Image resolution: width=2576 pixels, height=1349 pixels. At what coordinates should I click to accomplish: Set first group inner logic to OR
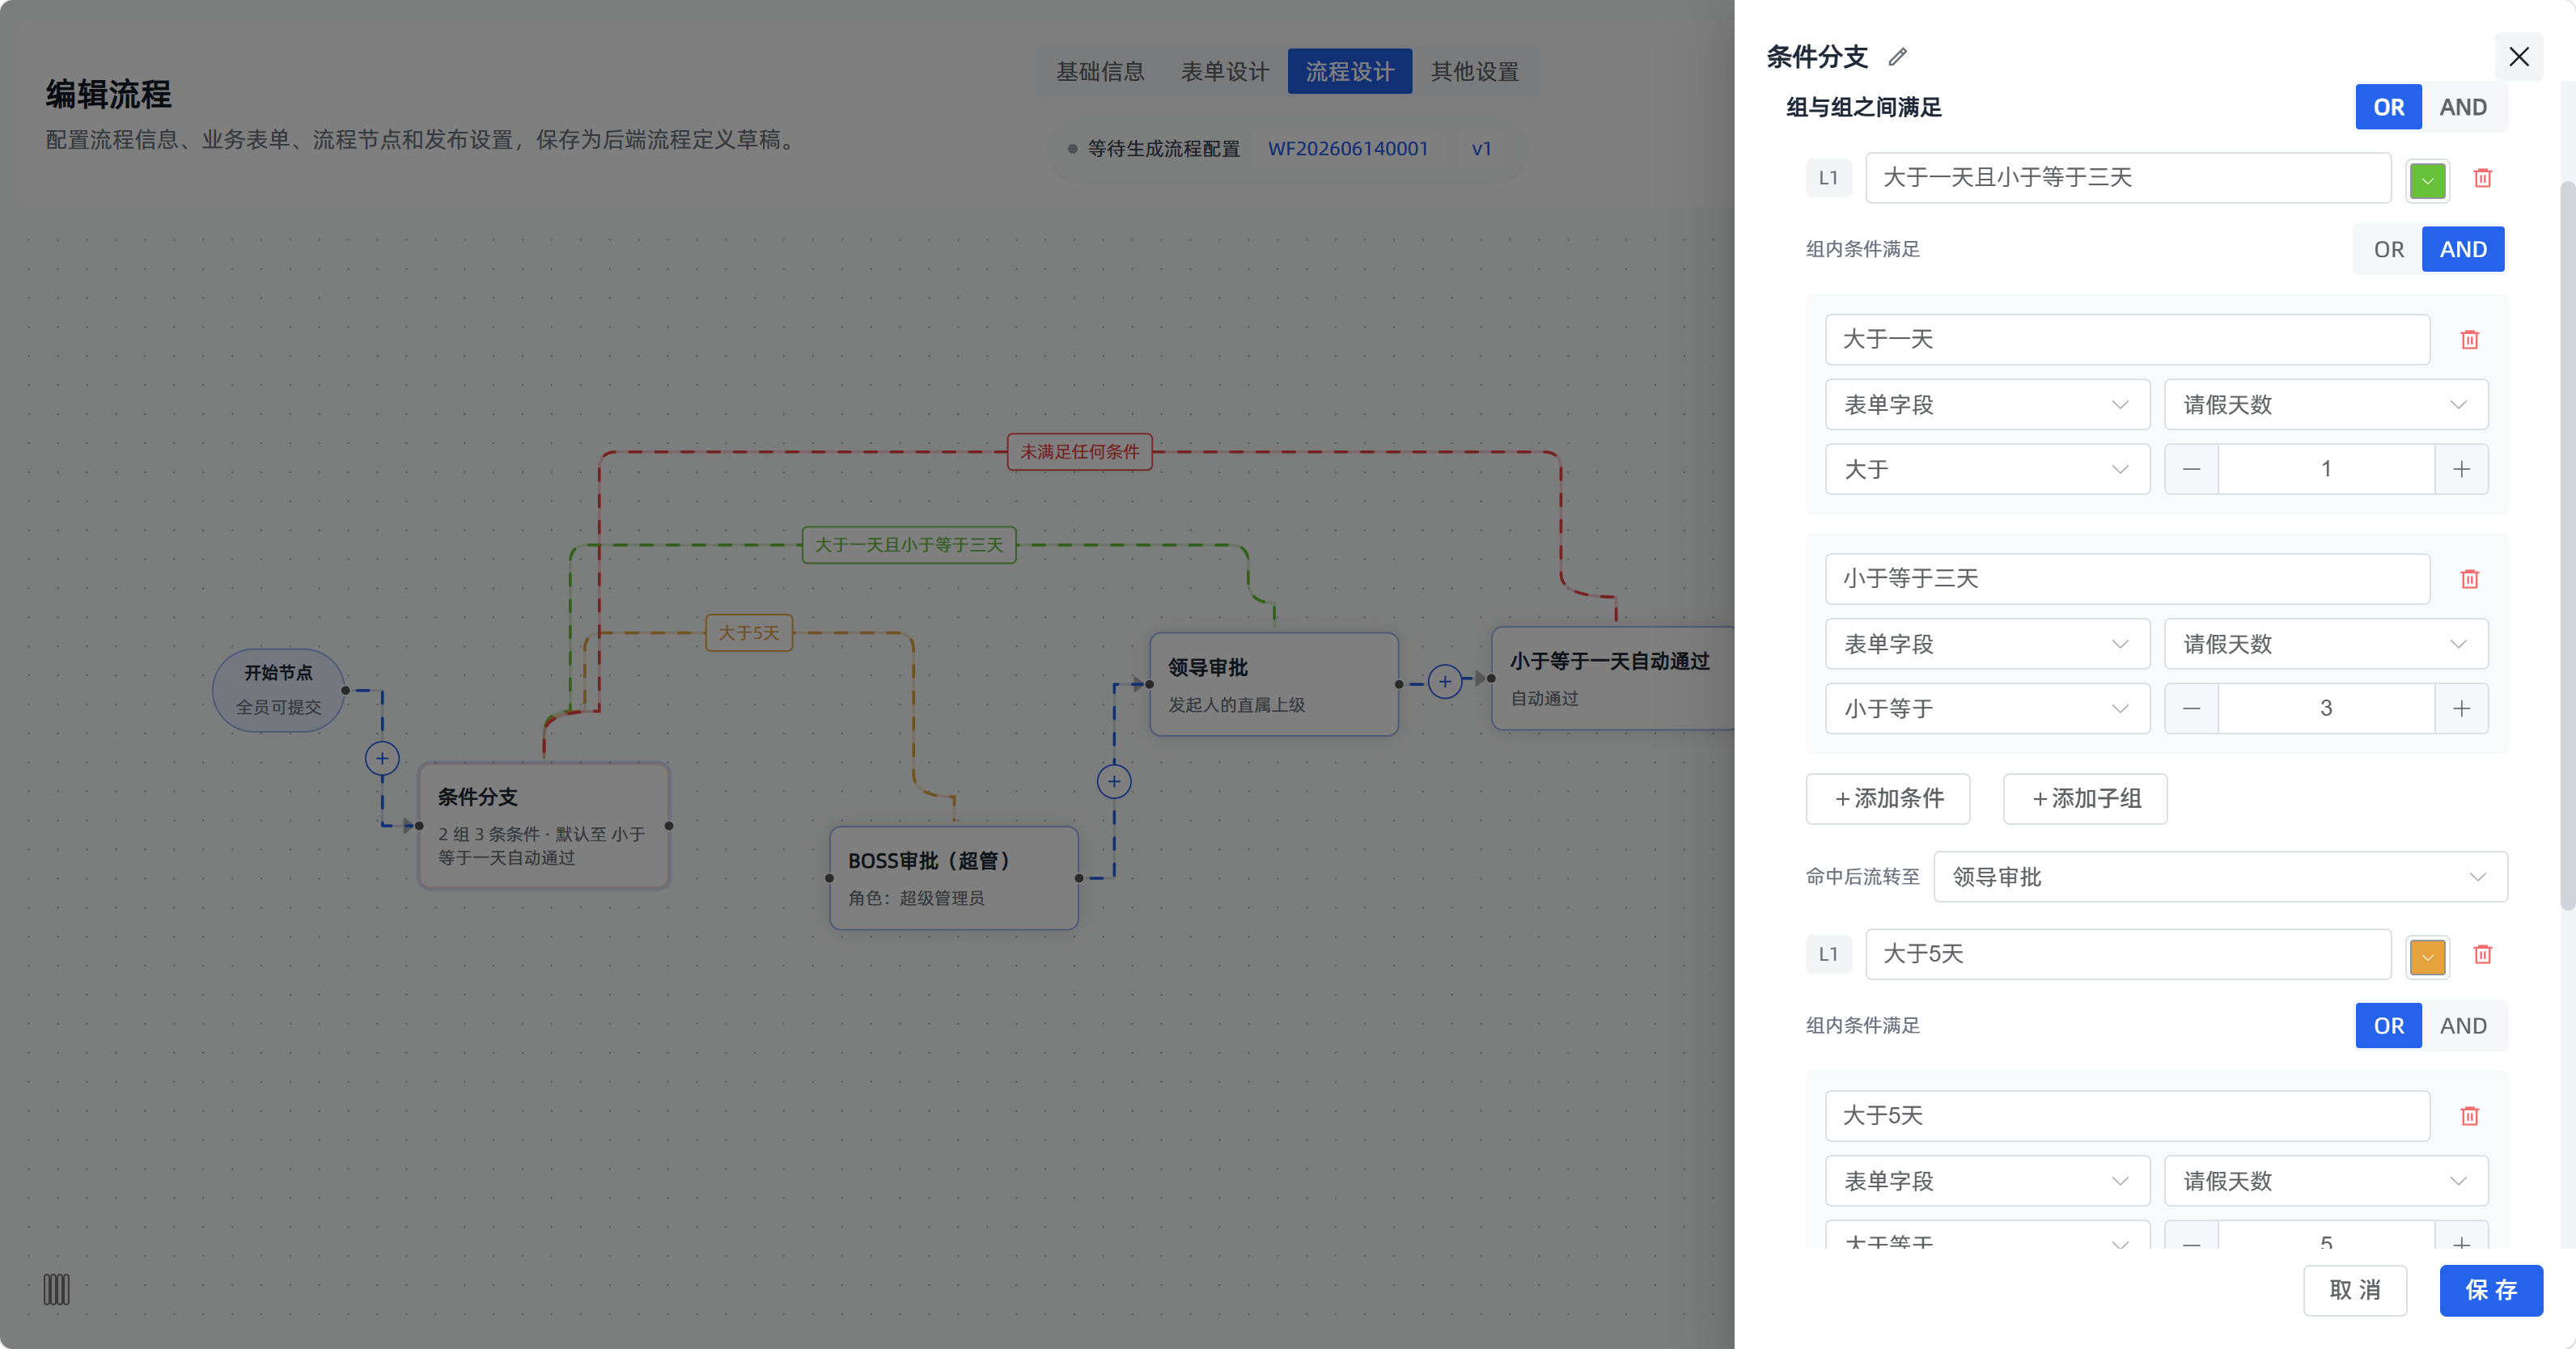click(2388, 249)
